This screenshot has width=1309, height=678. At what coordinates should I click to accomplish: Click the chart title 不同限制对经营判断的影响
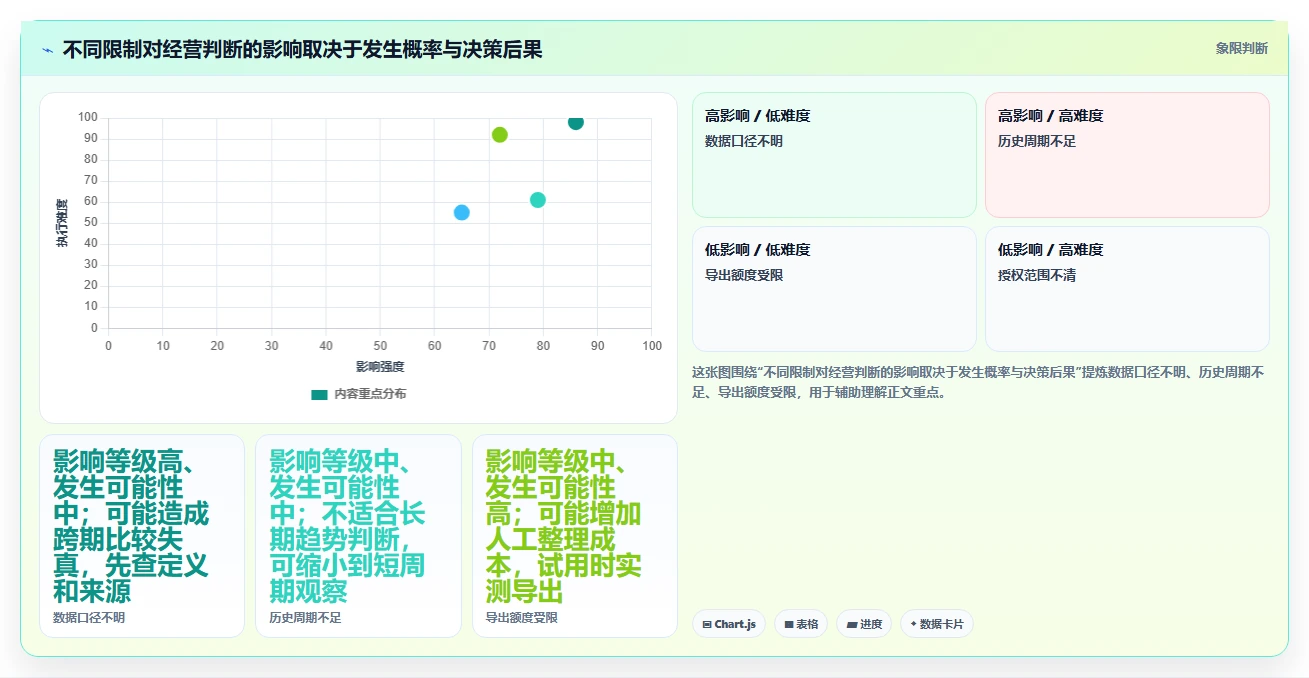302,49
